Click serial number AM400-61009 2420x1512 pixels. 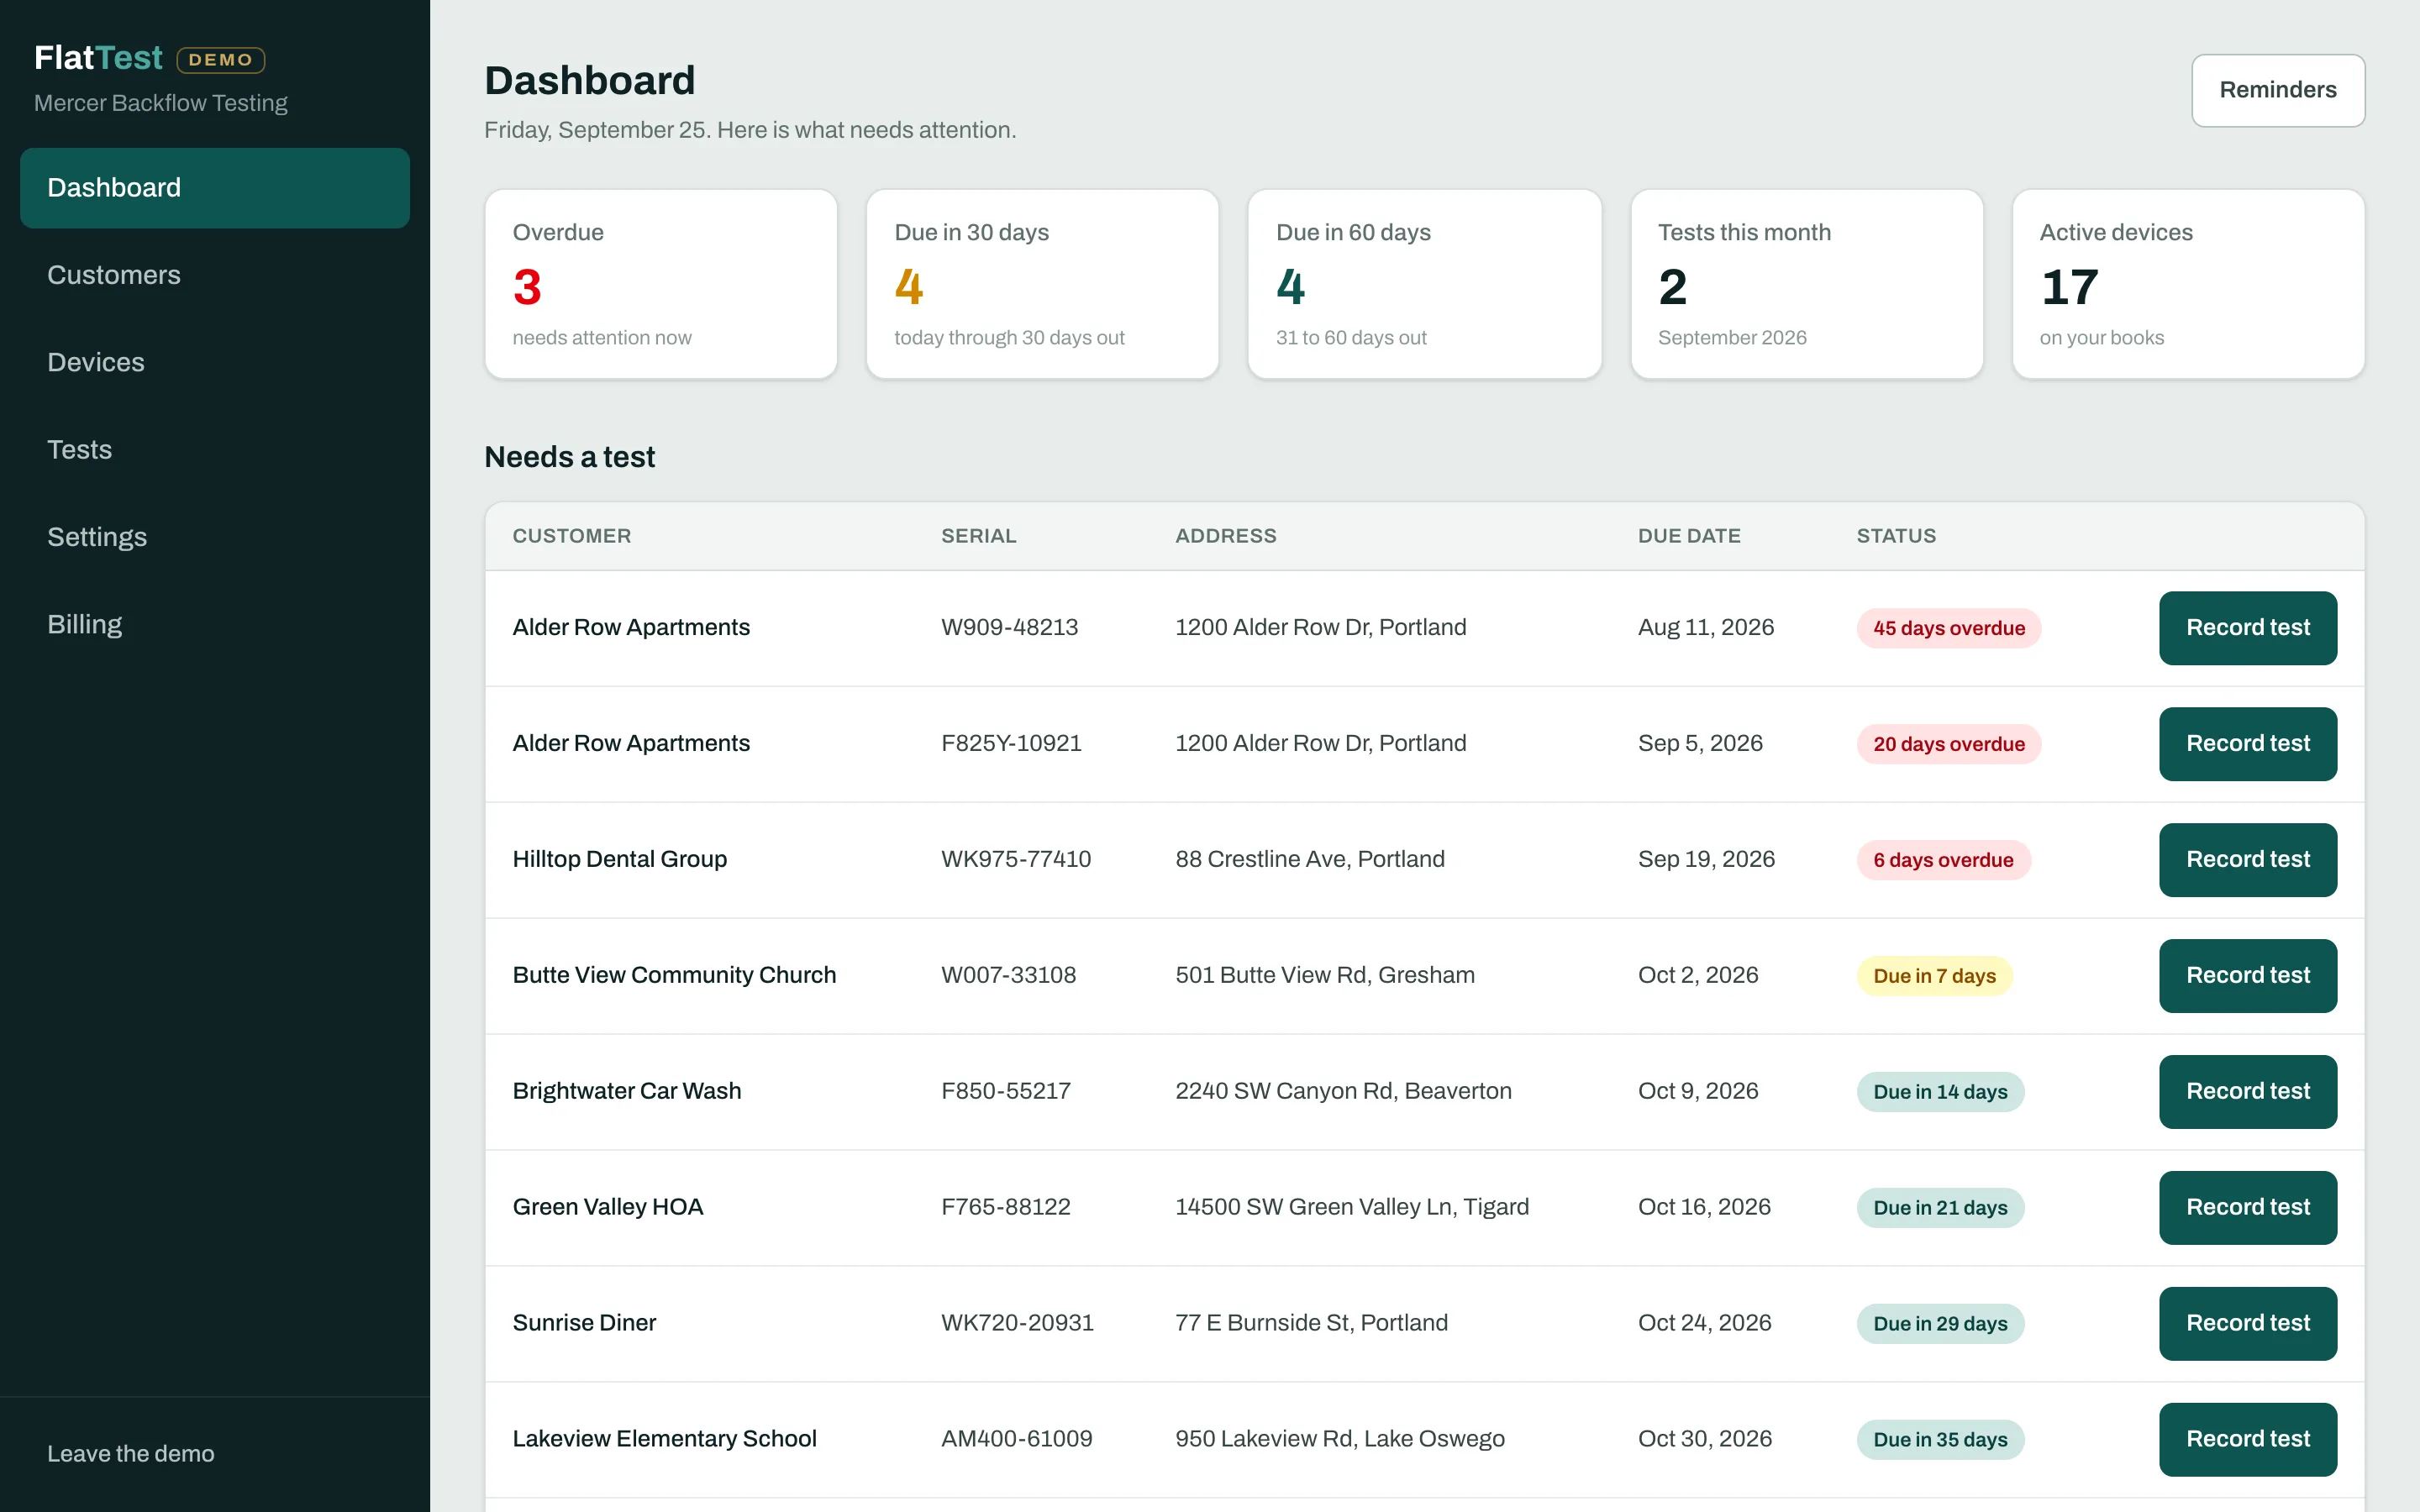click(x=1016, y=1439)
